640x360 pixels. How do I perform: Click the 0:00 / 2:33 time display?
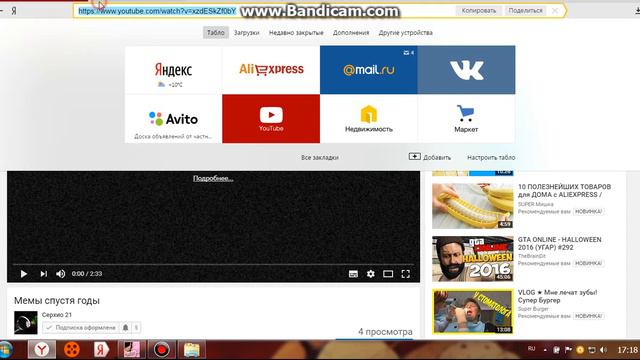[87, 274]
